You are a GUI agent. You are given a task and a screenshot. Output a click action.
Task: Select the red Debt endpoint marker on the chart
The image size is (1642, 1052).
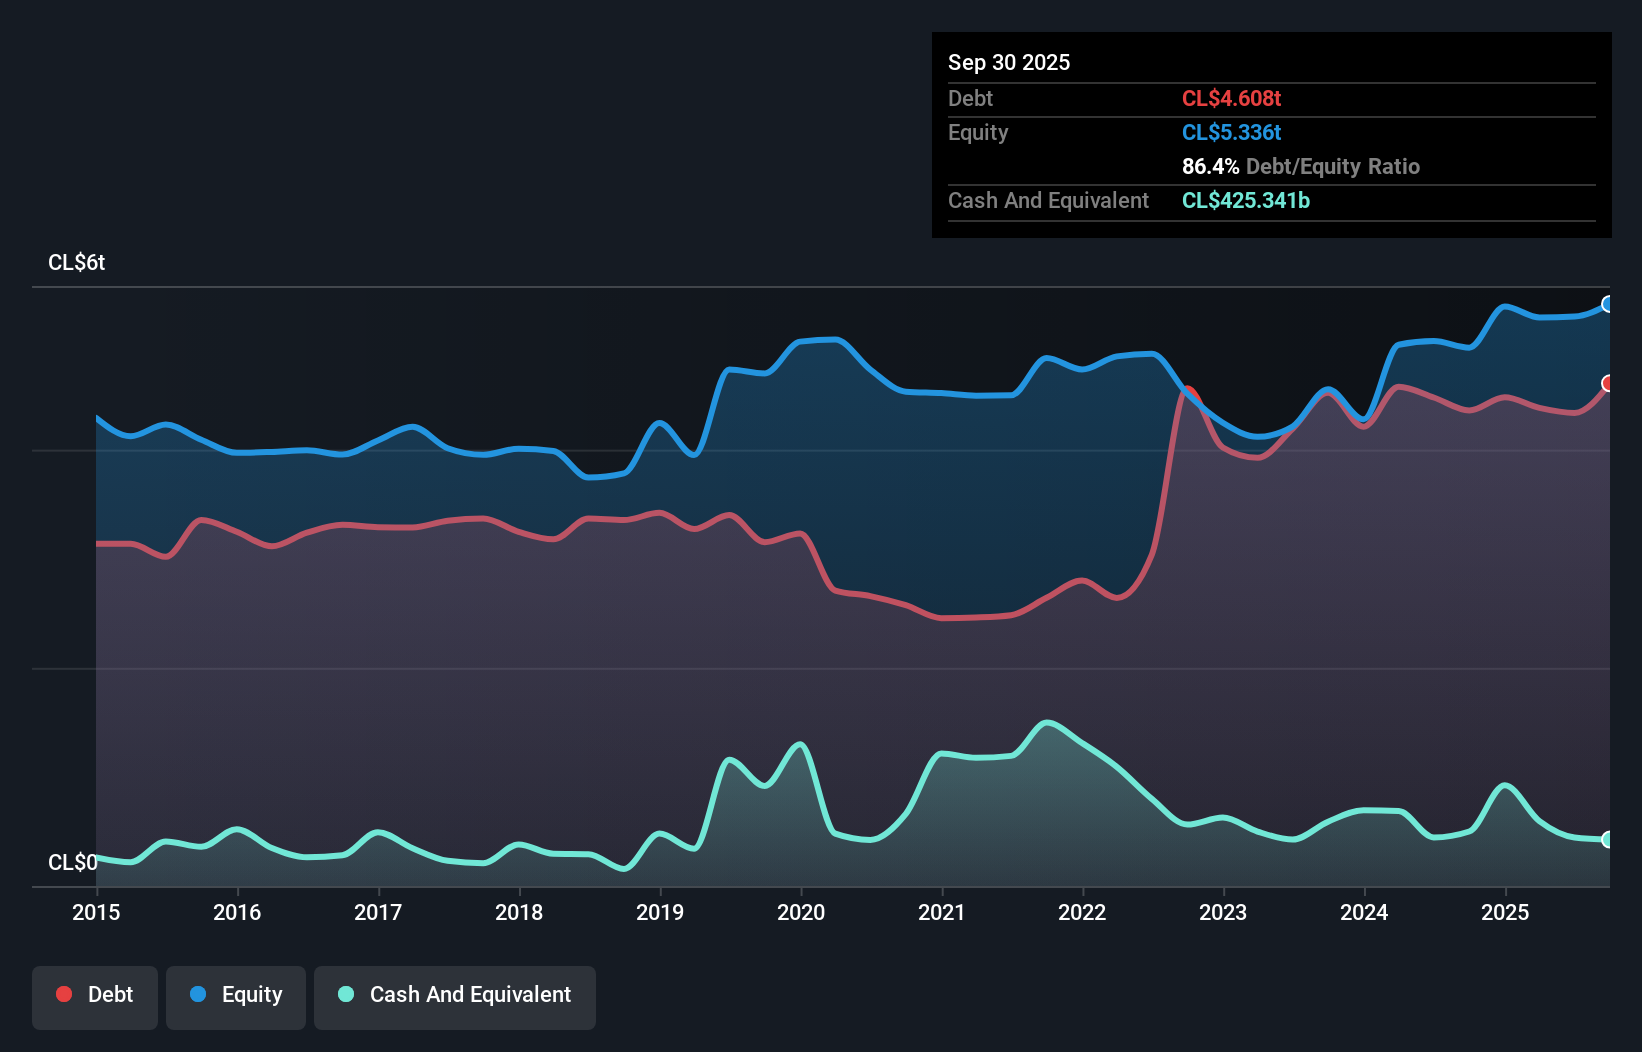(x=1608, y=383)
